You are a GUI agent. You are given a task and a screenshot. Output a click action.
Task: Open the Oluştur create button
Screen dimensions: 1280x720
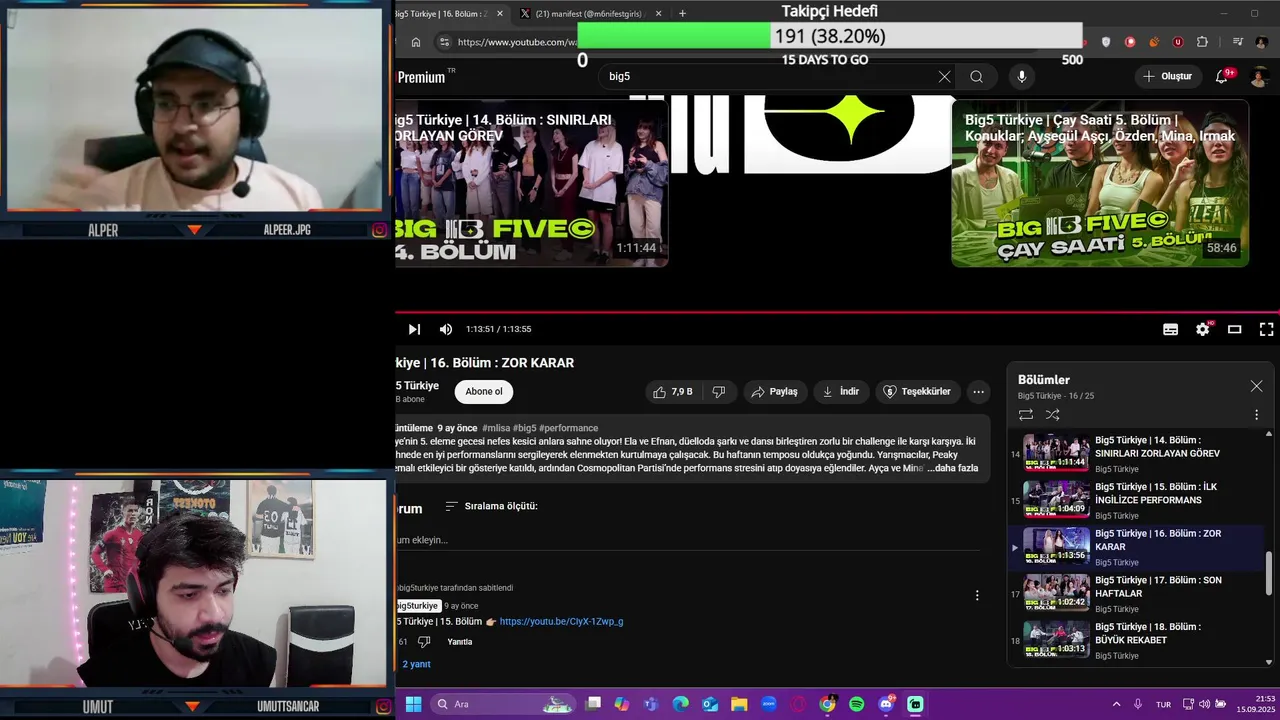[1167, 76]
